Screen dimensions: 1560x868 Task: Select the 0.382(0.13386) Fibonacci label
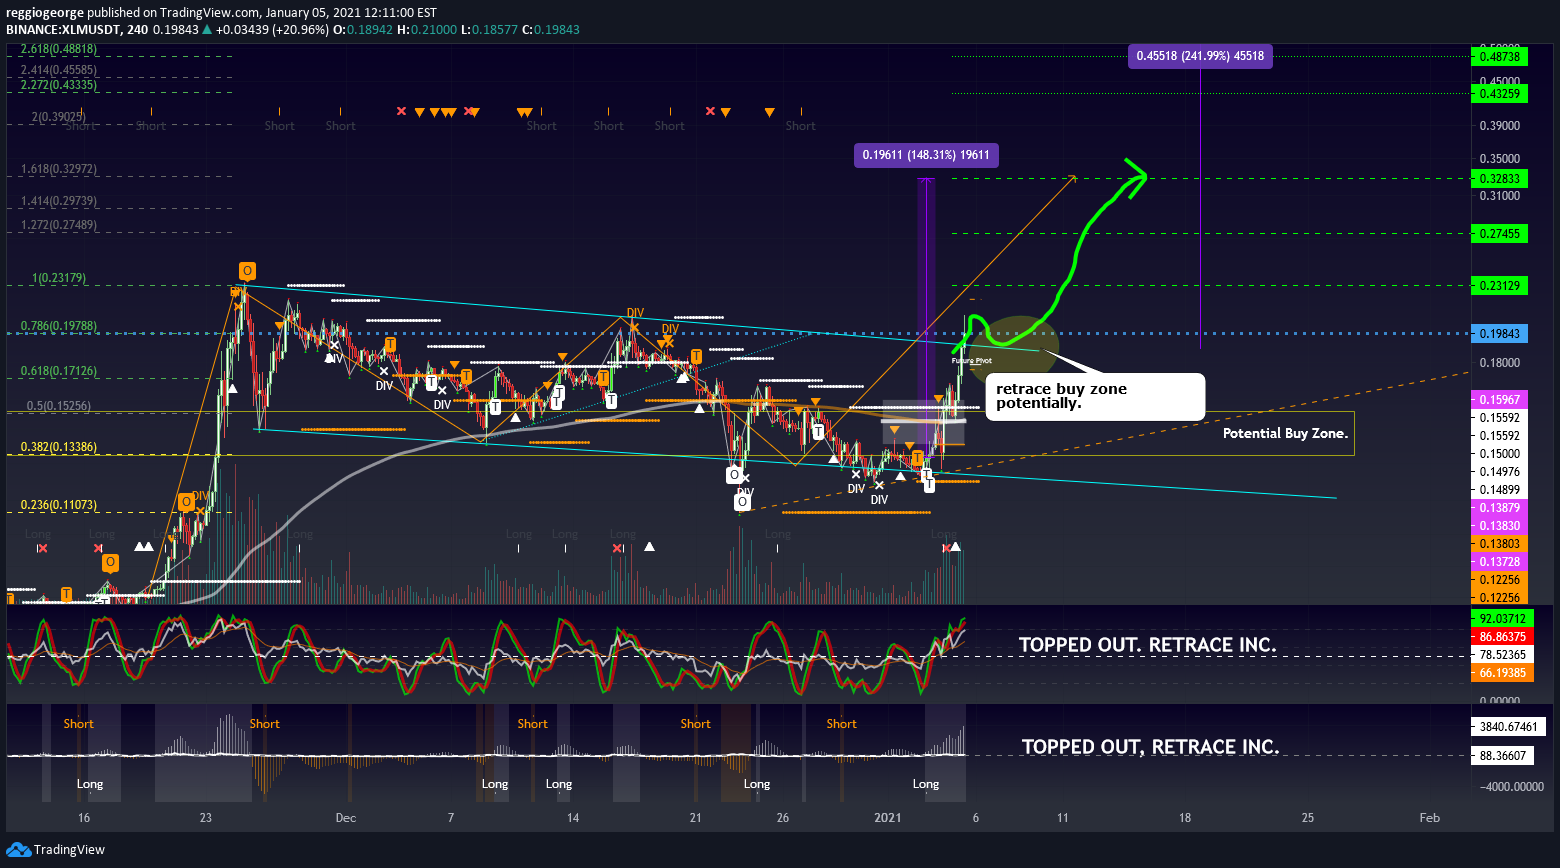[x=59, y=447]
